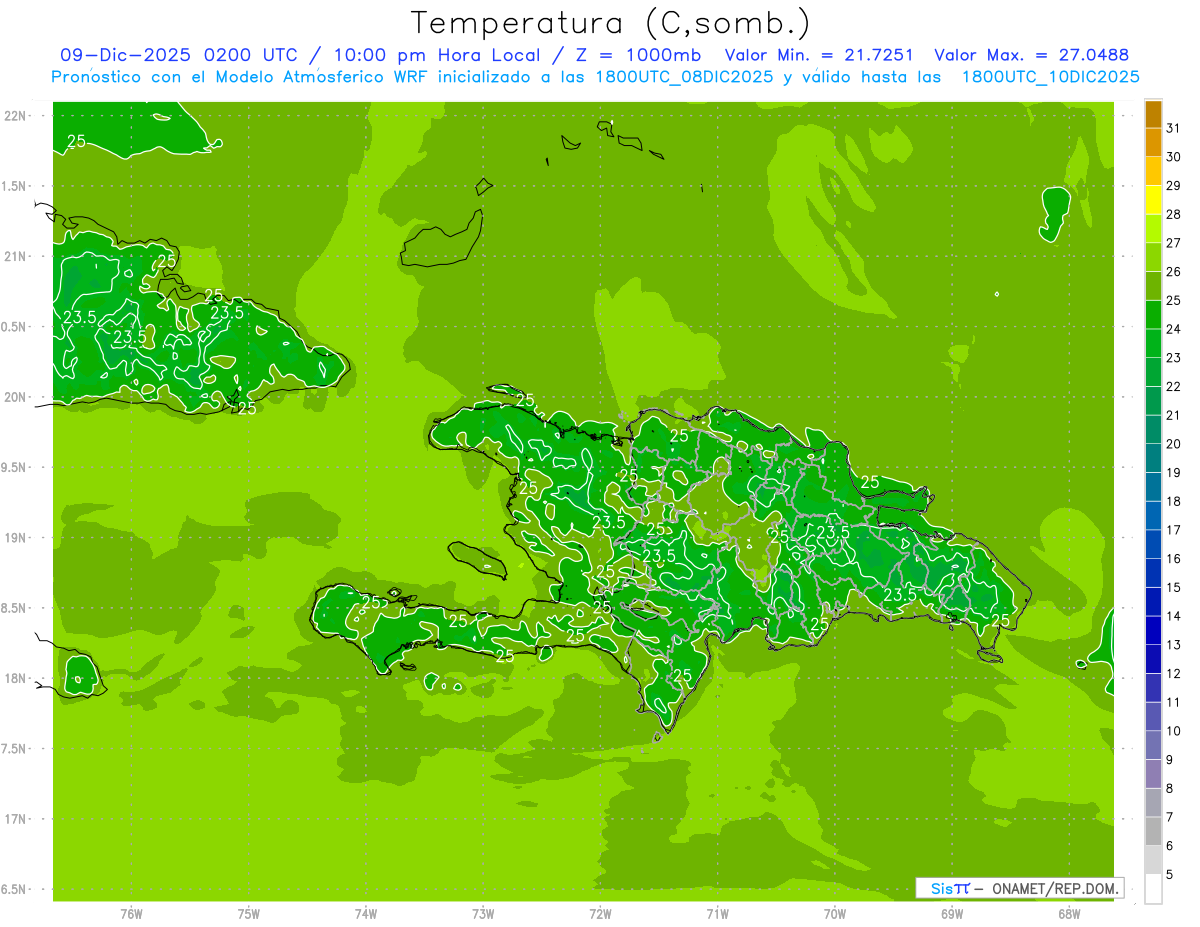Click the 28 label on the color scale
The image size is (1200, 927).
pos(1174,215)
